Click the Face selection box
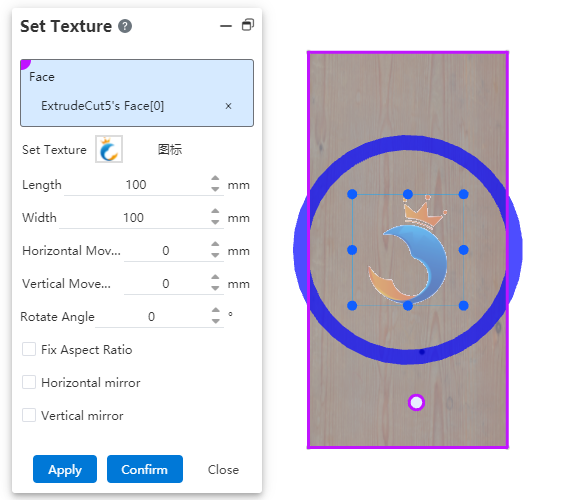The height and width of the screenshot is (500, 564). 137,93
